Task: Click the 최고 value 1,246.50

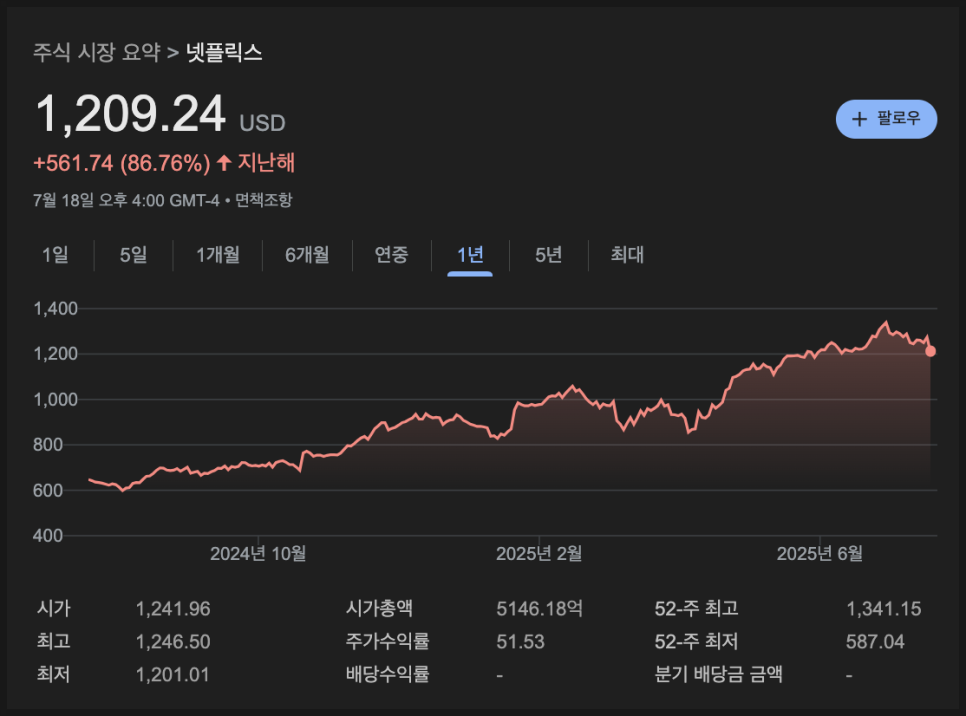Action: click(x=173, y=641)
